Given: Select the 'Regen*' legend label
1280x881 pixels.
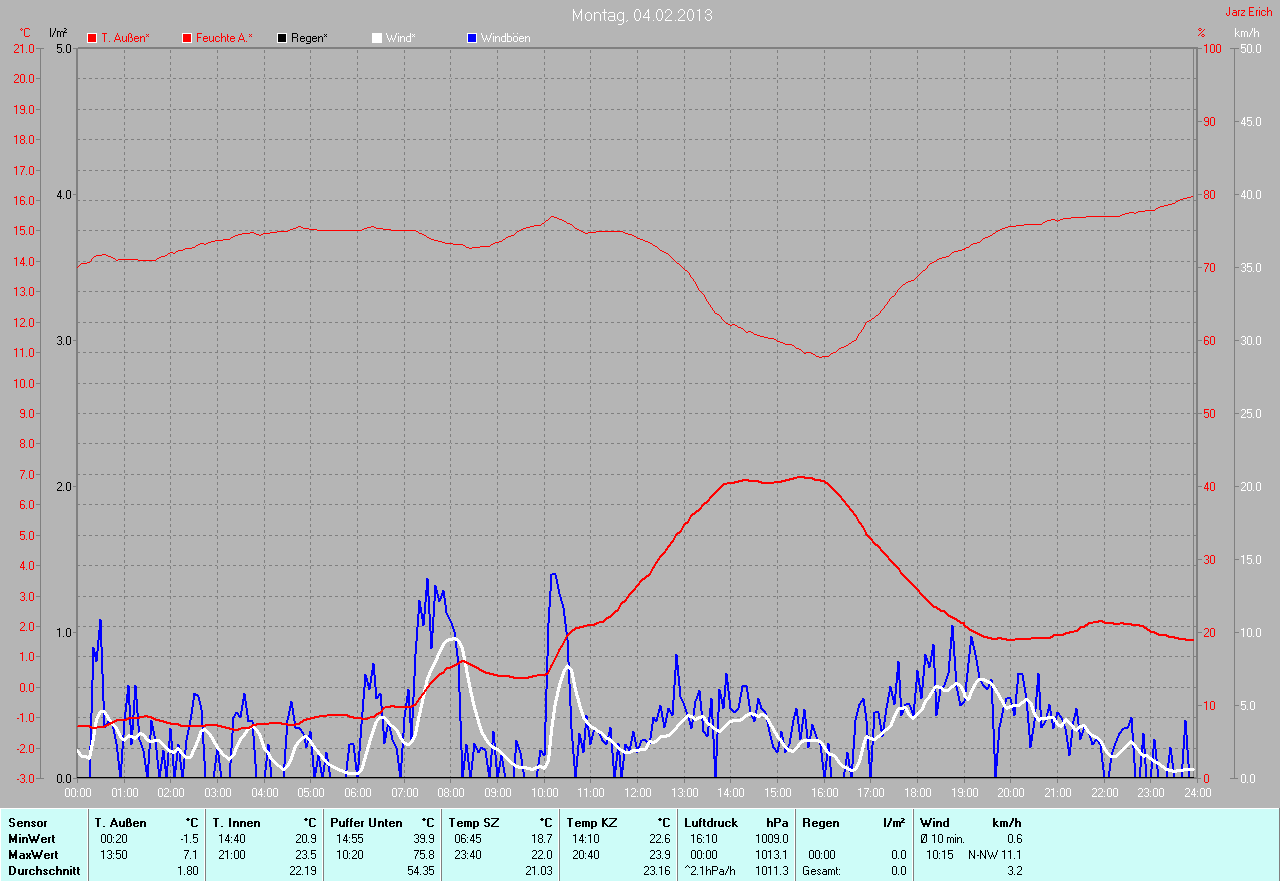Looking at the screenshot, I should coord(309,38).
